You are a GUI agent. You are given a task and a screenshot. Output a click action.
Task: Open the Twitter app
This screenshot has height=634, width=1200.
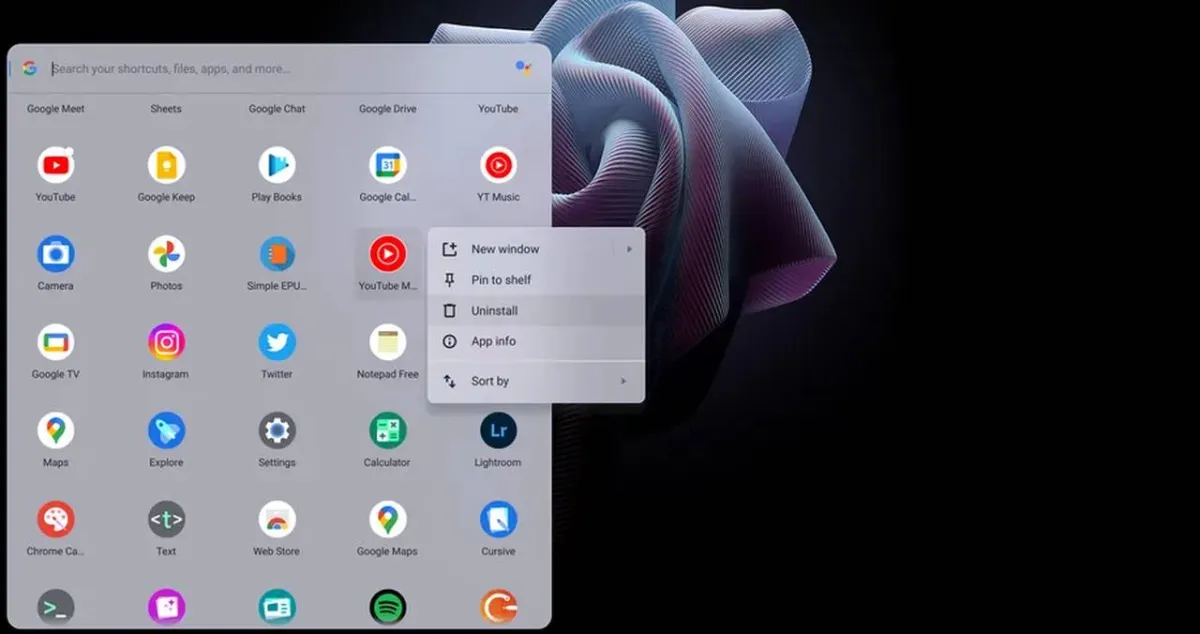(x=277, y=342)
